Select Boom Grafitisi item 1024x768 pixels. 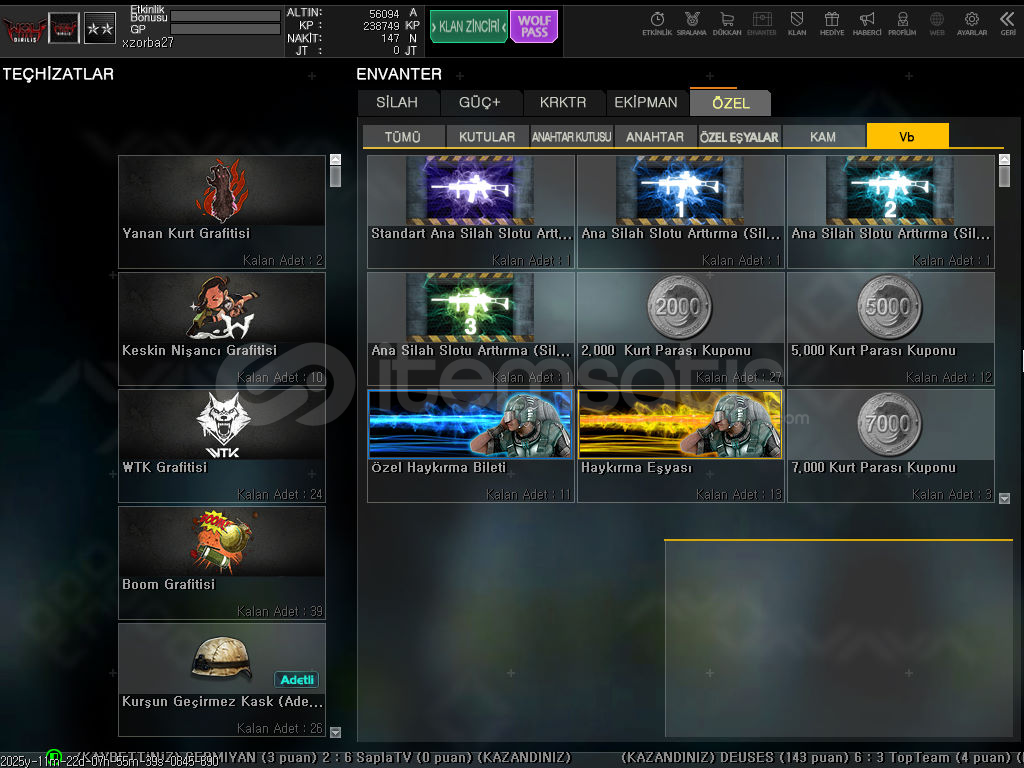point(221,562)
